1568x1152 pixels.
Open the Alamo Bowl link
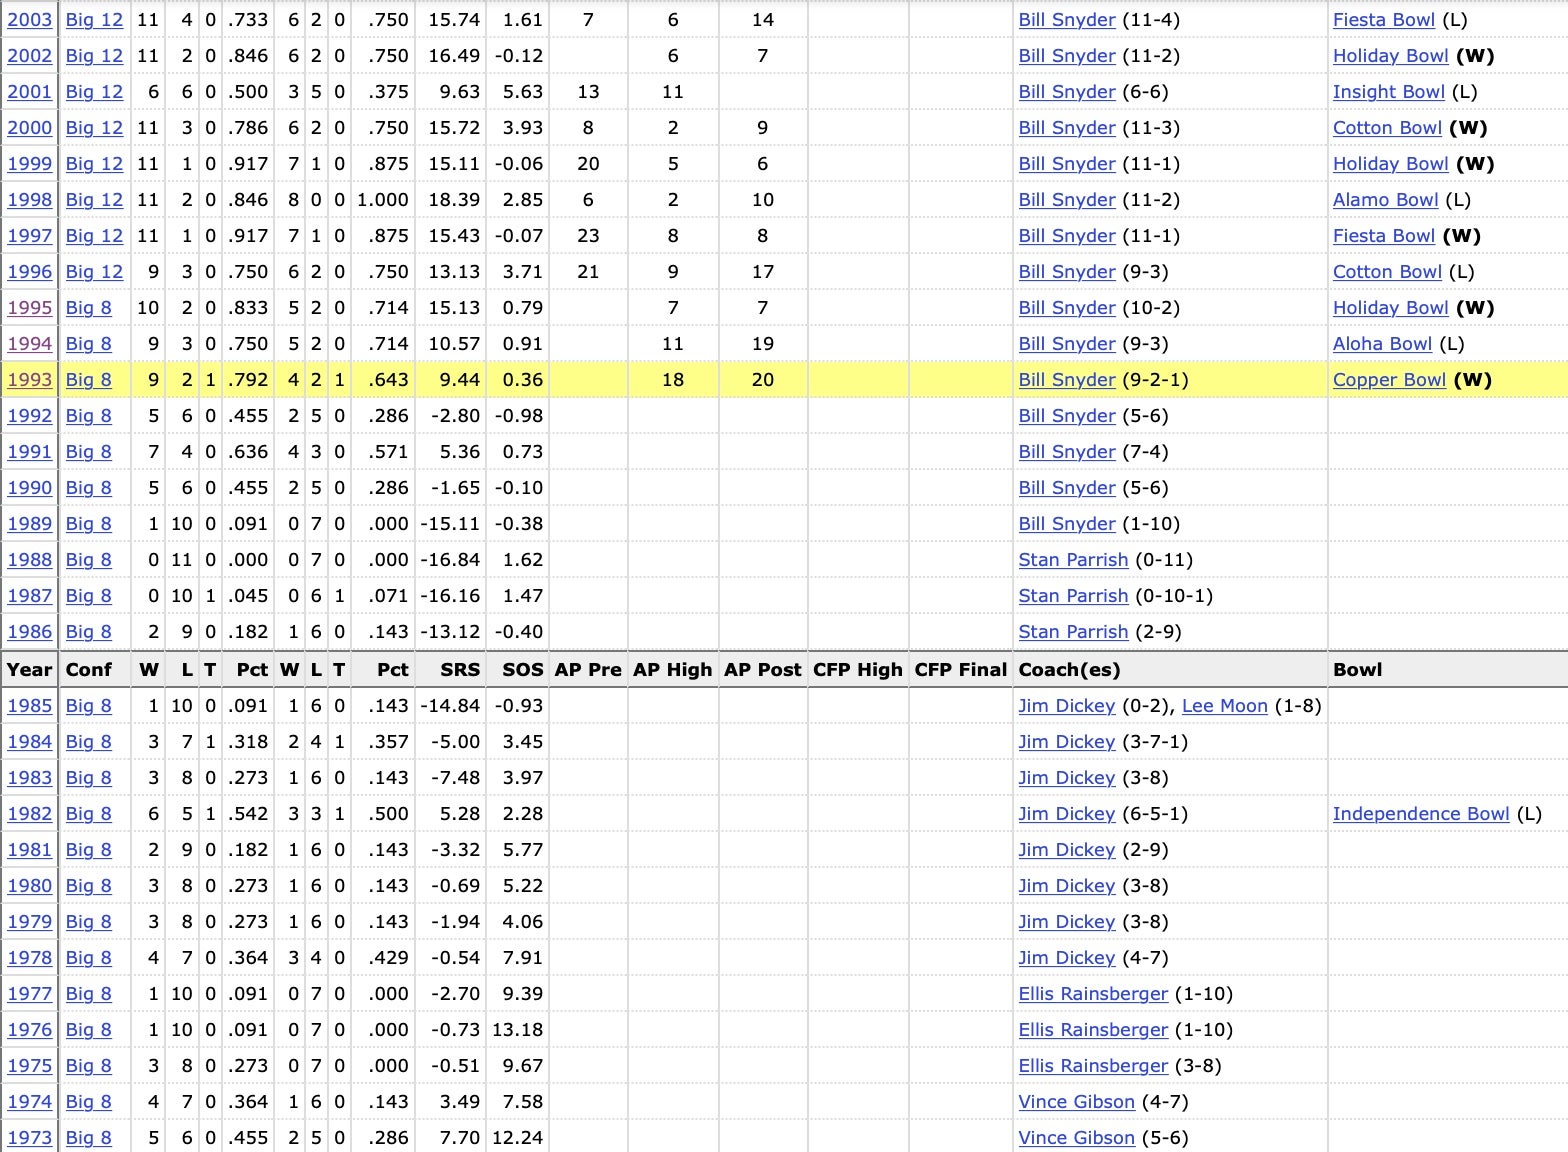(1385, 200)
